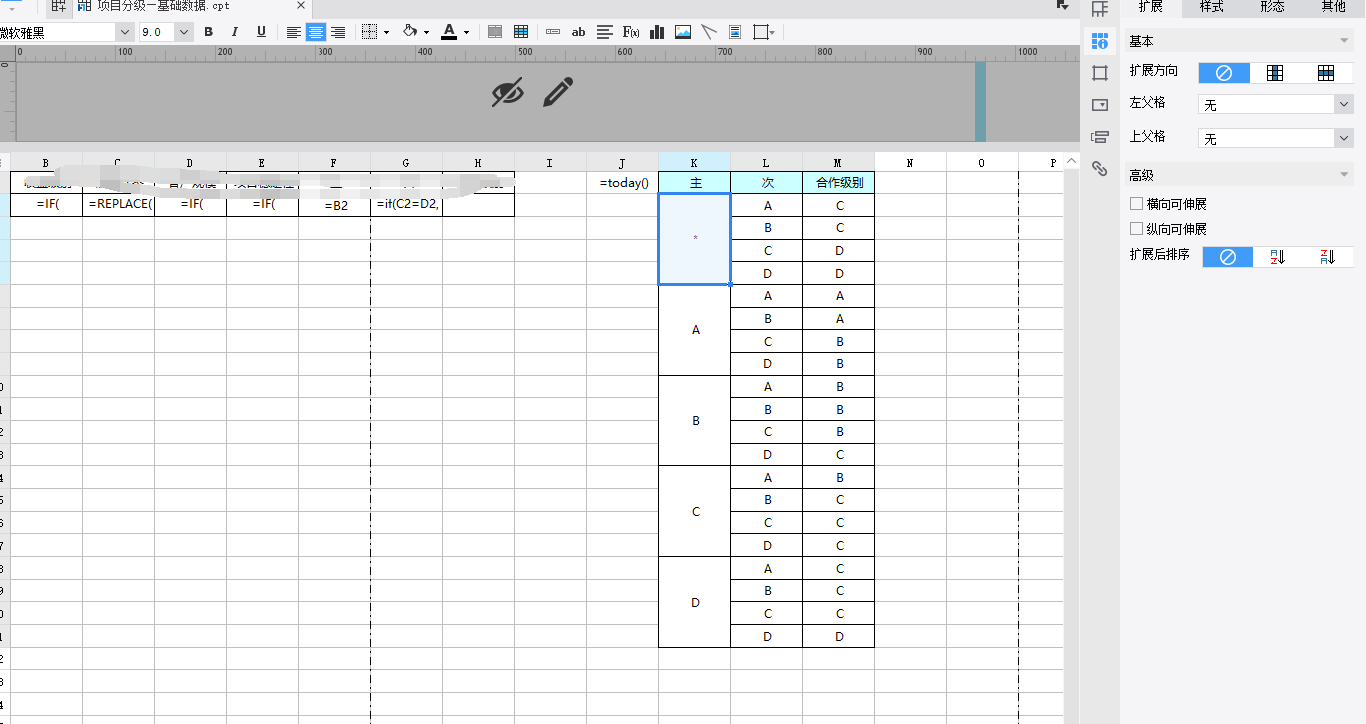Set 扩展后排序 to ascending A-Z

(x=1277, y=257)
